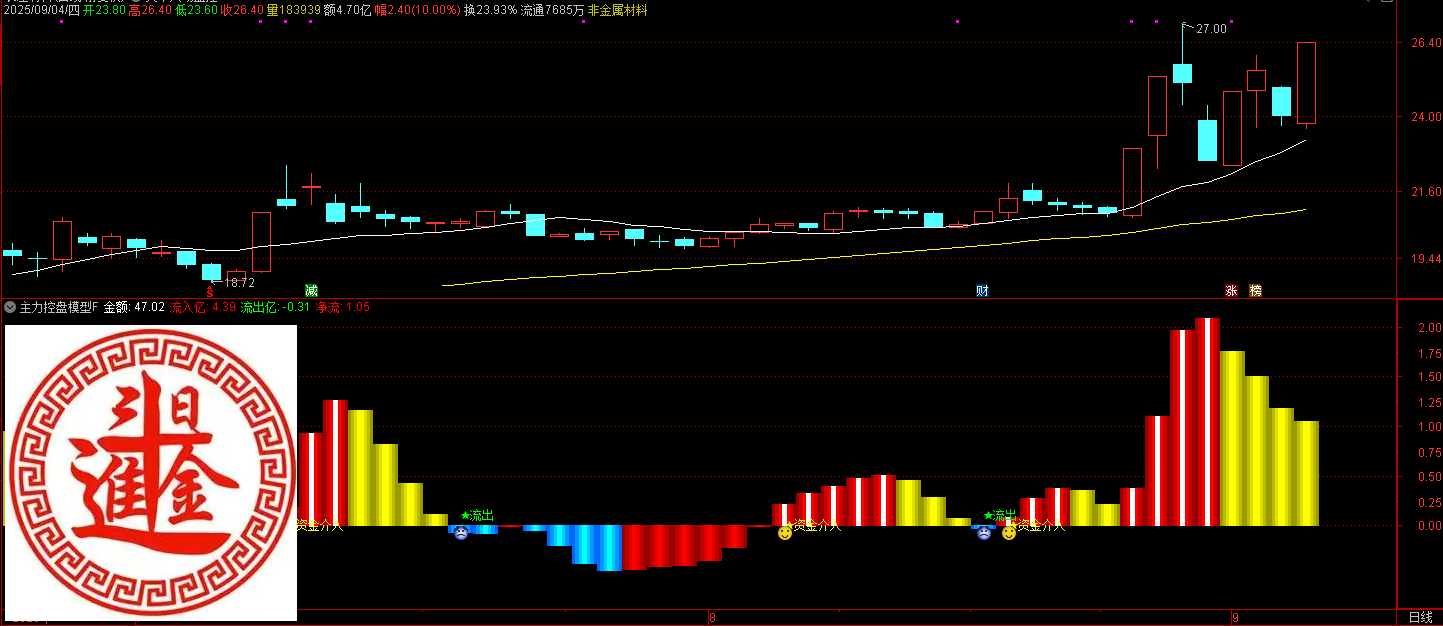This screenshot has width=1443, height=626.
Task: Click the 21.60 price axis label
Action: point(1426,191)
